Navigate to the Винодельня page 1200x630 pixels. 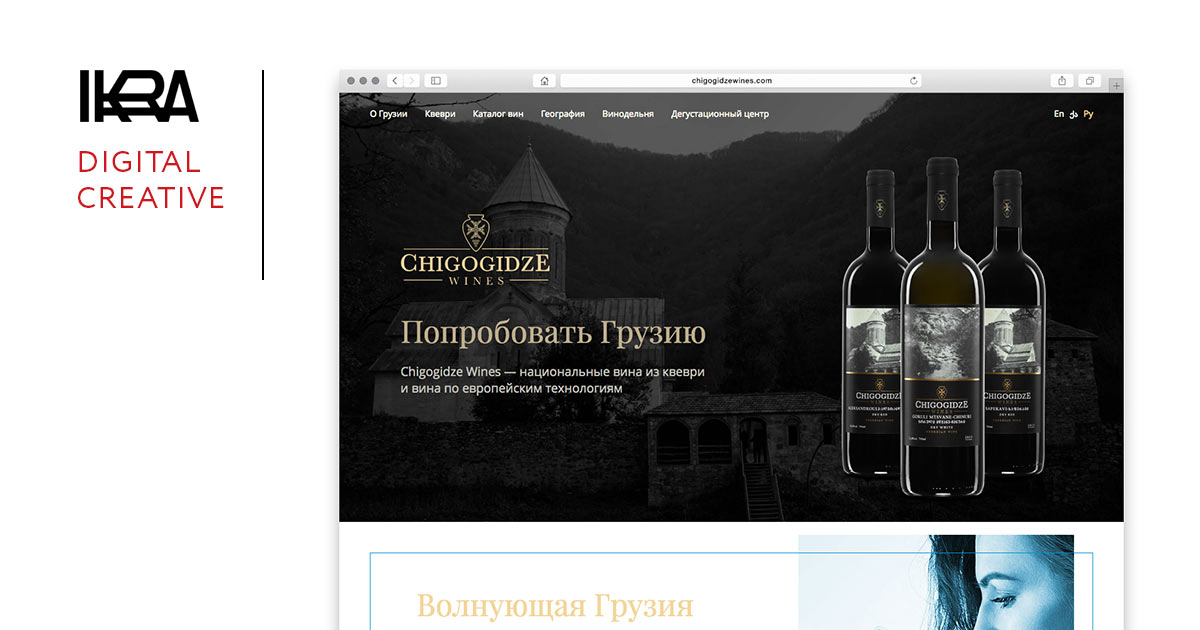coord(628,114)
